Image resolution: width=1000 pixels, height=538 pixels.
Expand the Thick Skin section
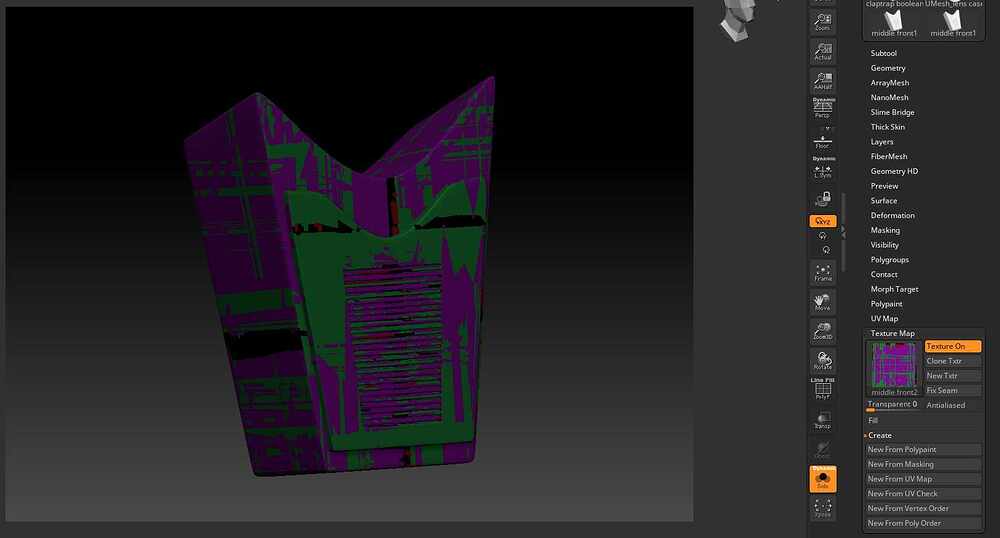[887, 127]
